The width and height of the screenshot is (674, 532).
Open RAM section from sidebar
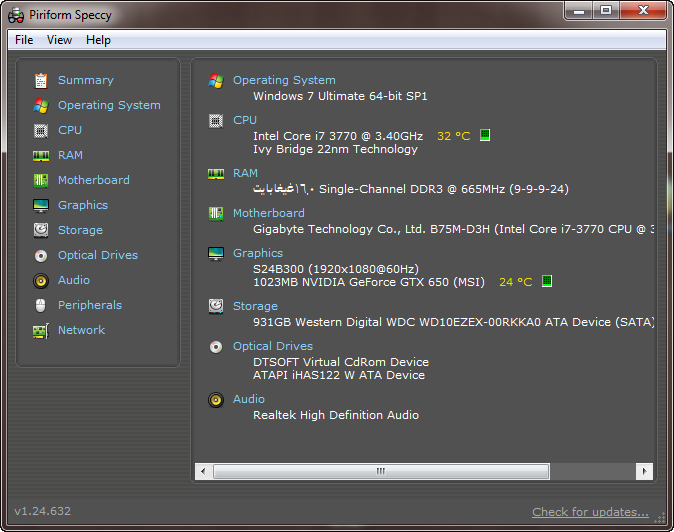coord(70,155)
